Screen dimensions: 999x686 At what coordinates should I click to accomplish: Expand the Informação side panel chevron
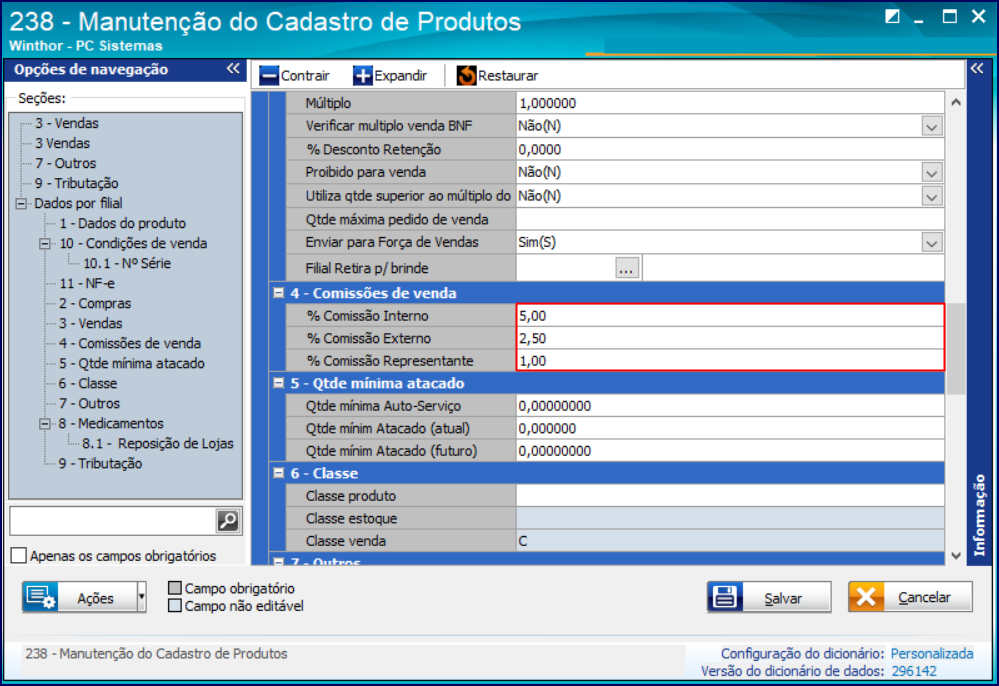tap(977, 69)
